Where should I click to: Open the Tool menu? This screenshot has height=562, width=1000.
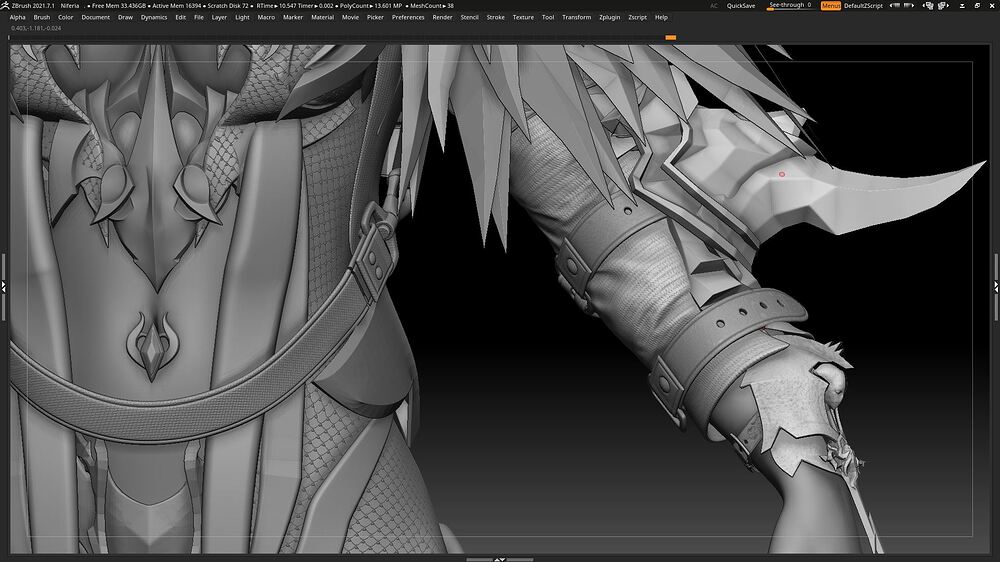(548, 17)
